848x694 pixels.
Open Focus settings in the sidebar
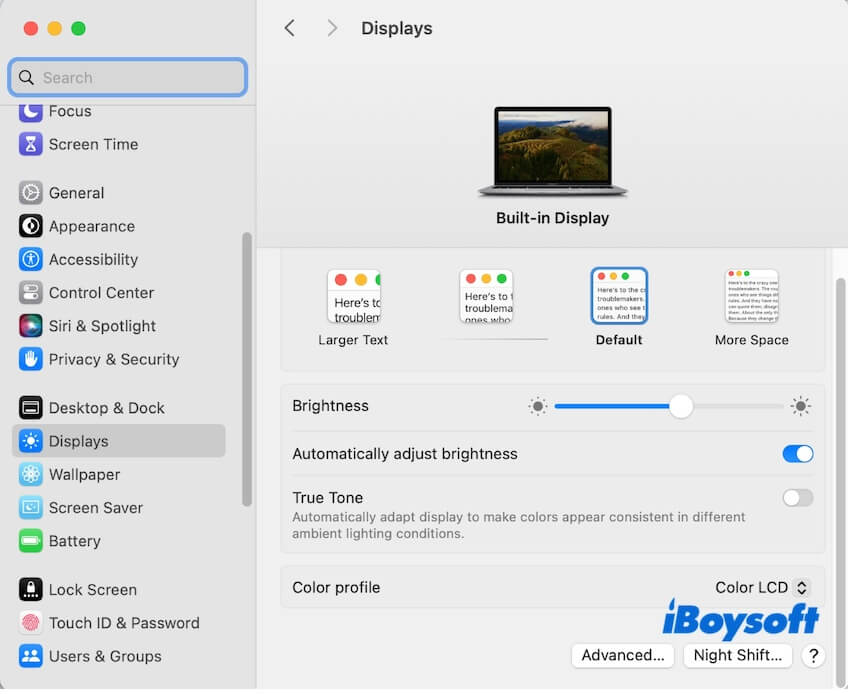[70, 111]
